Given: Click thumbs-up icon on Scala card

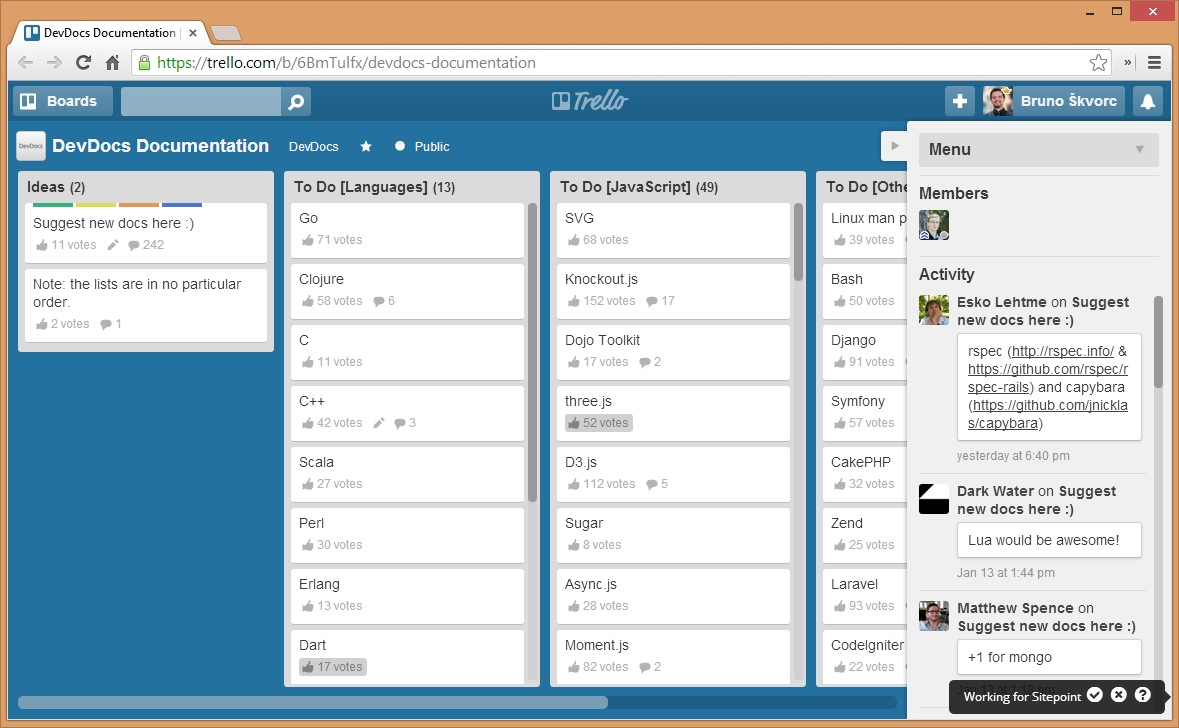Looking at the screenshot, I should (308, 484).
